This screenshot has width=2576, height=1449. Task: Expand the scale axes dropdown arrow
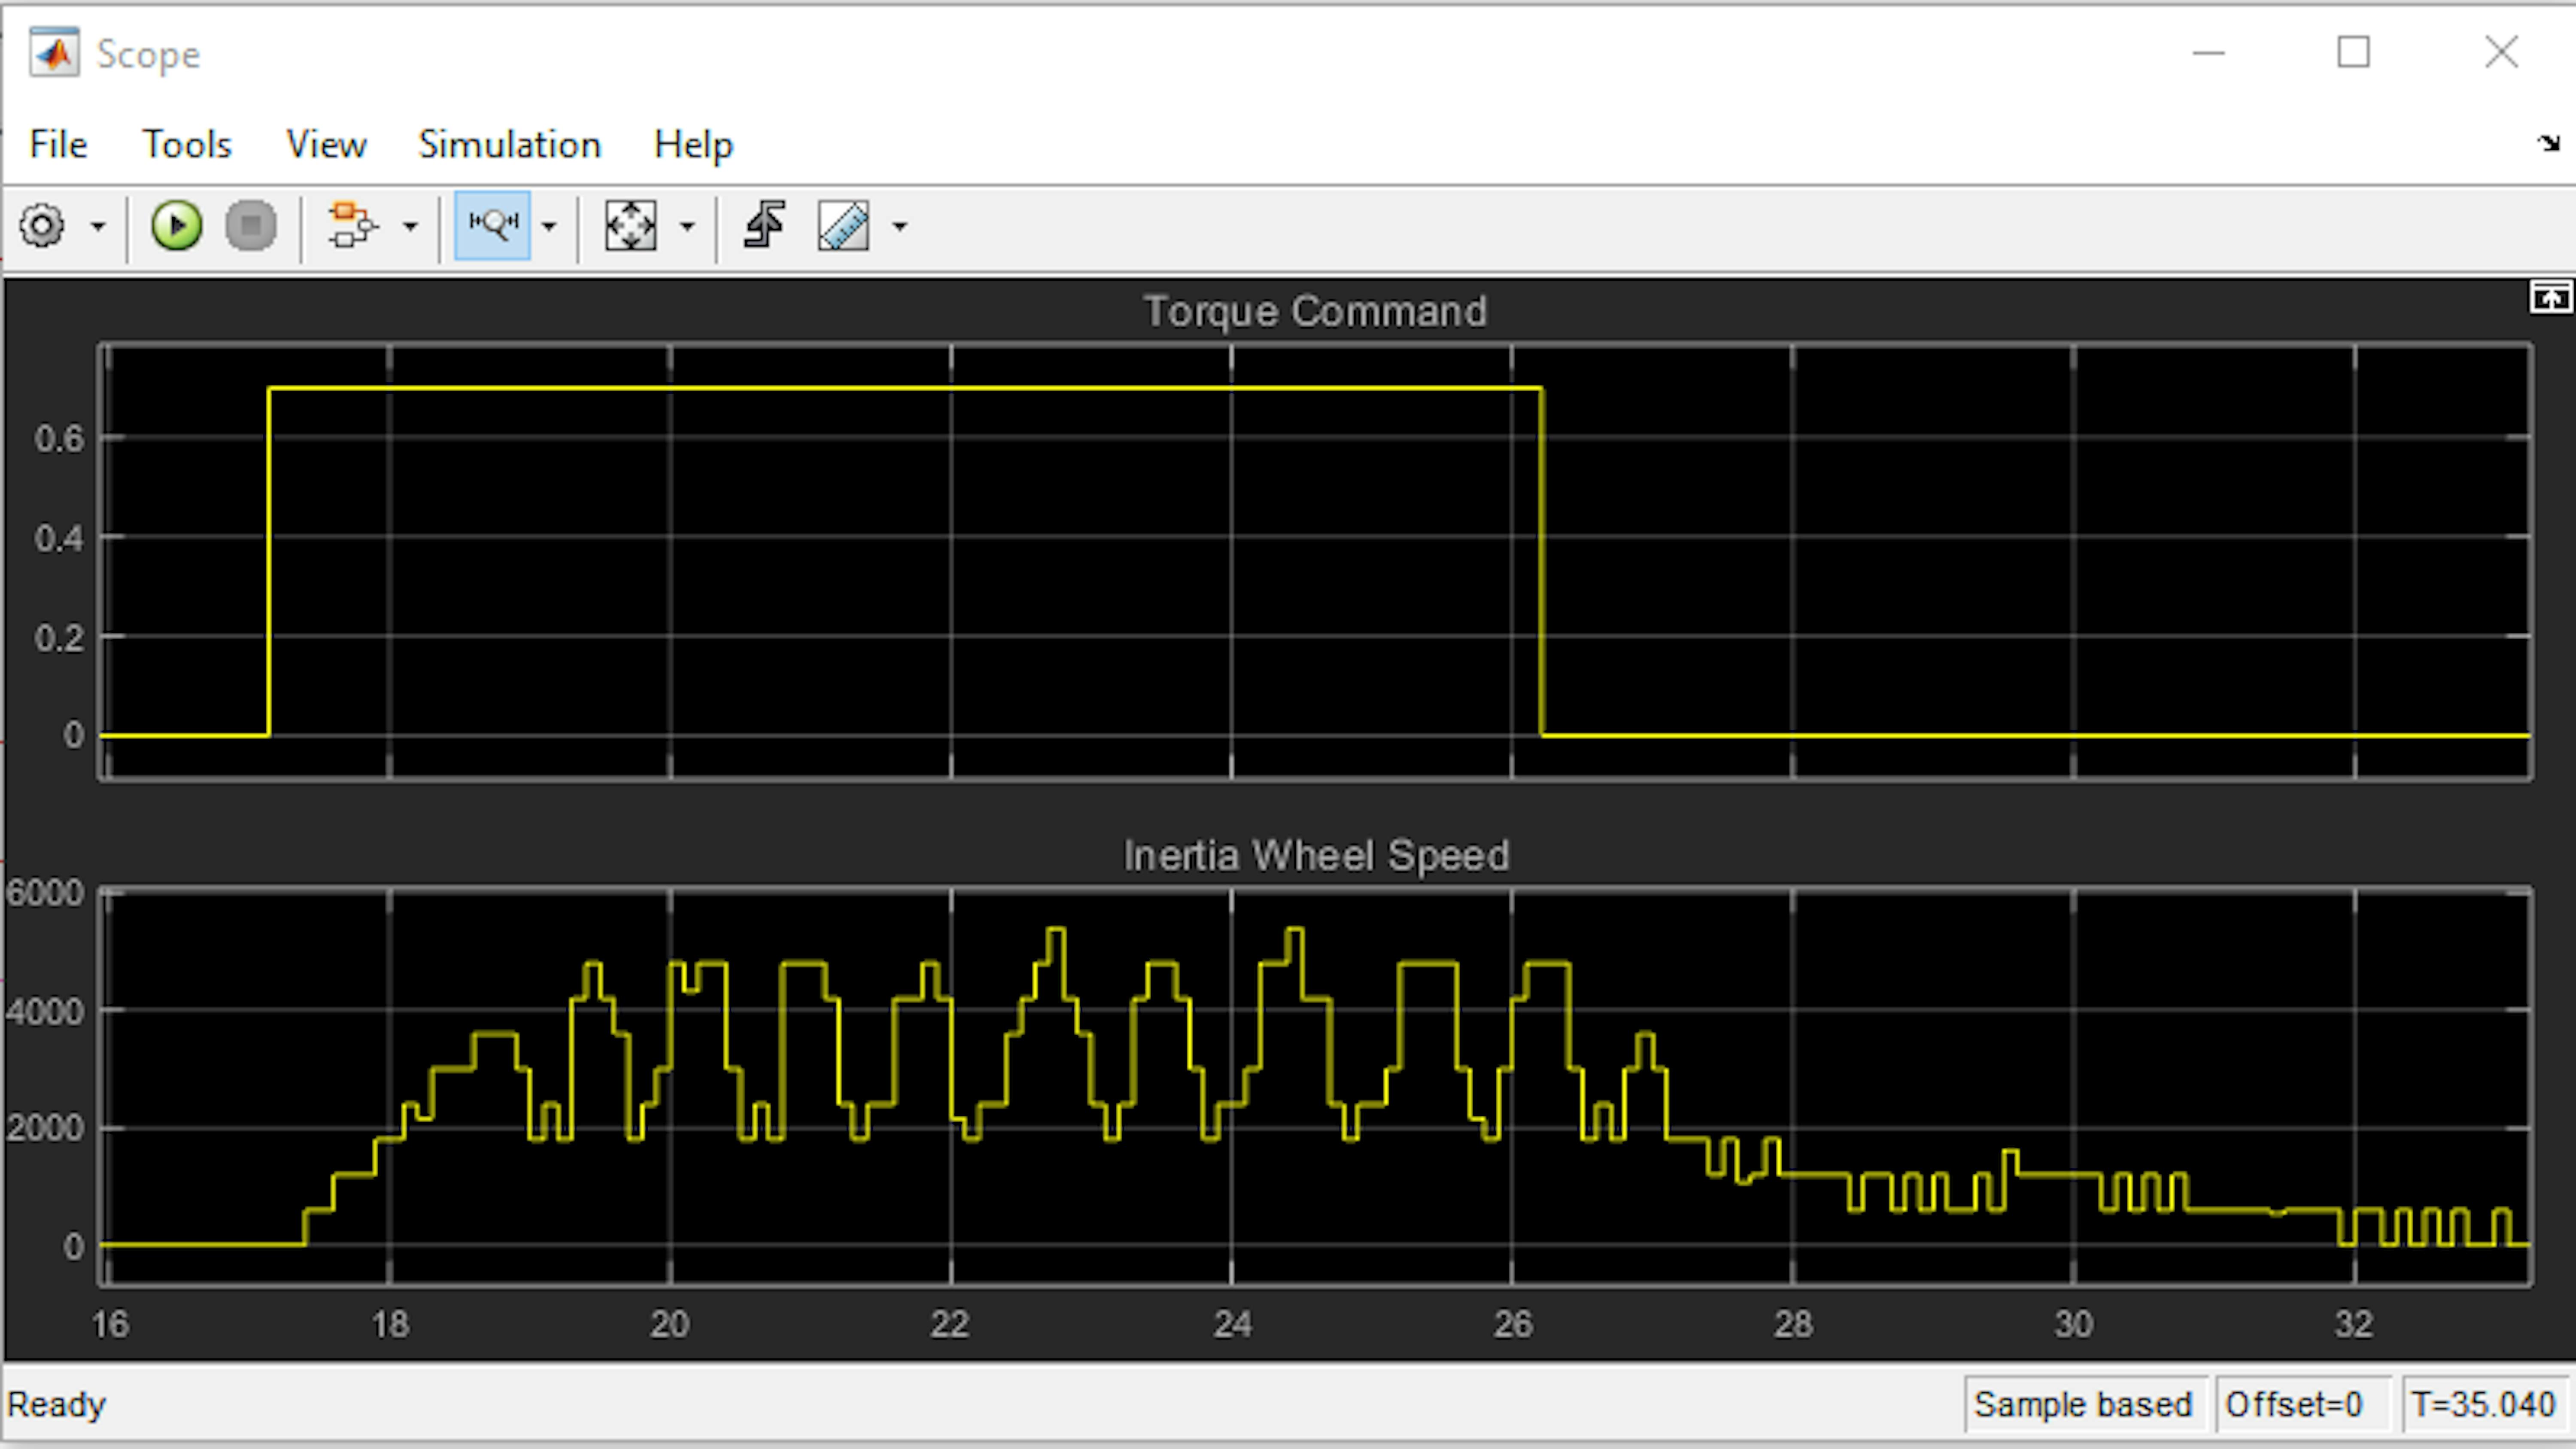687,227
